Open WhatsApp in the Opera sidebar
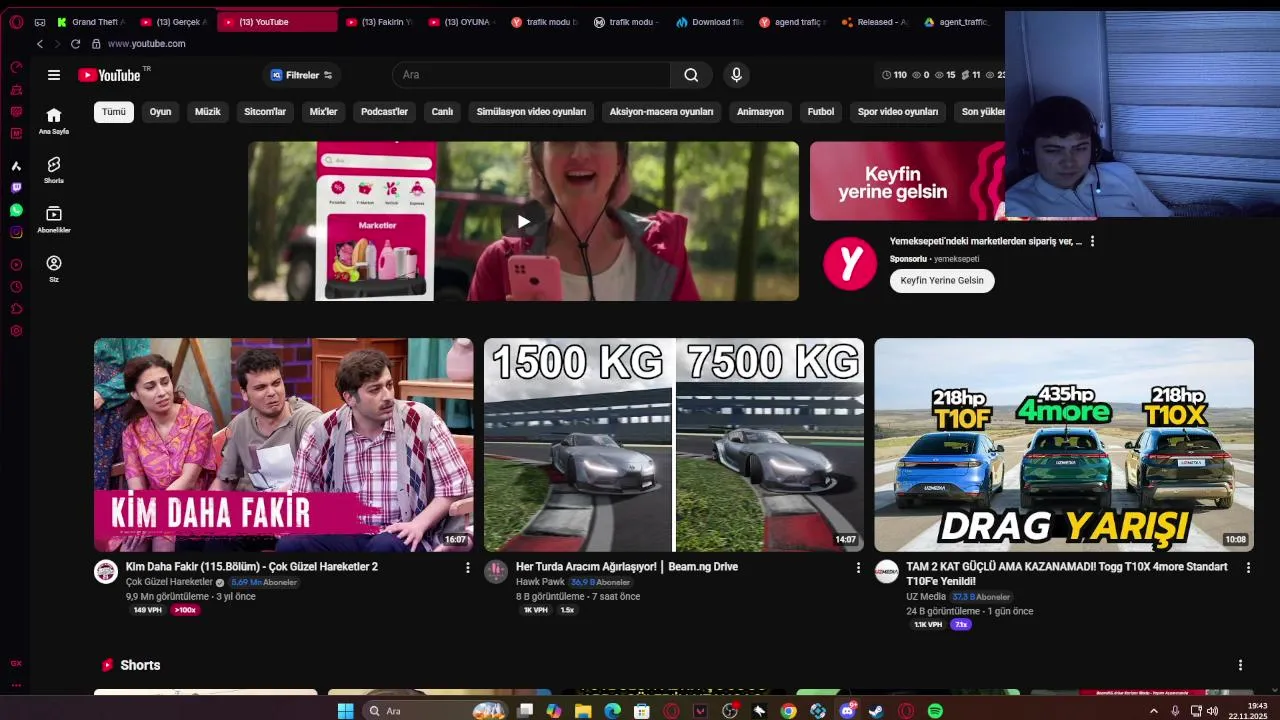 click(x=16, y=210)
